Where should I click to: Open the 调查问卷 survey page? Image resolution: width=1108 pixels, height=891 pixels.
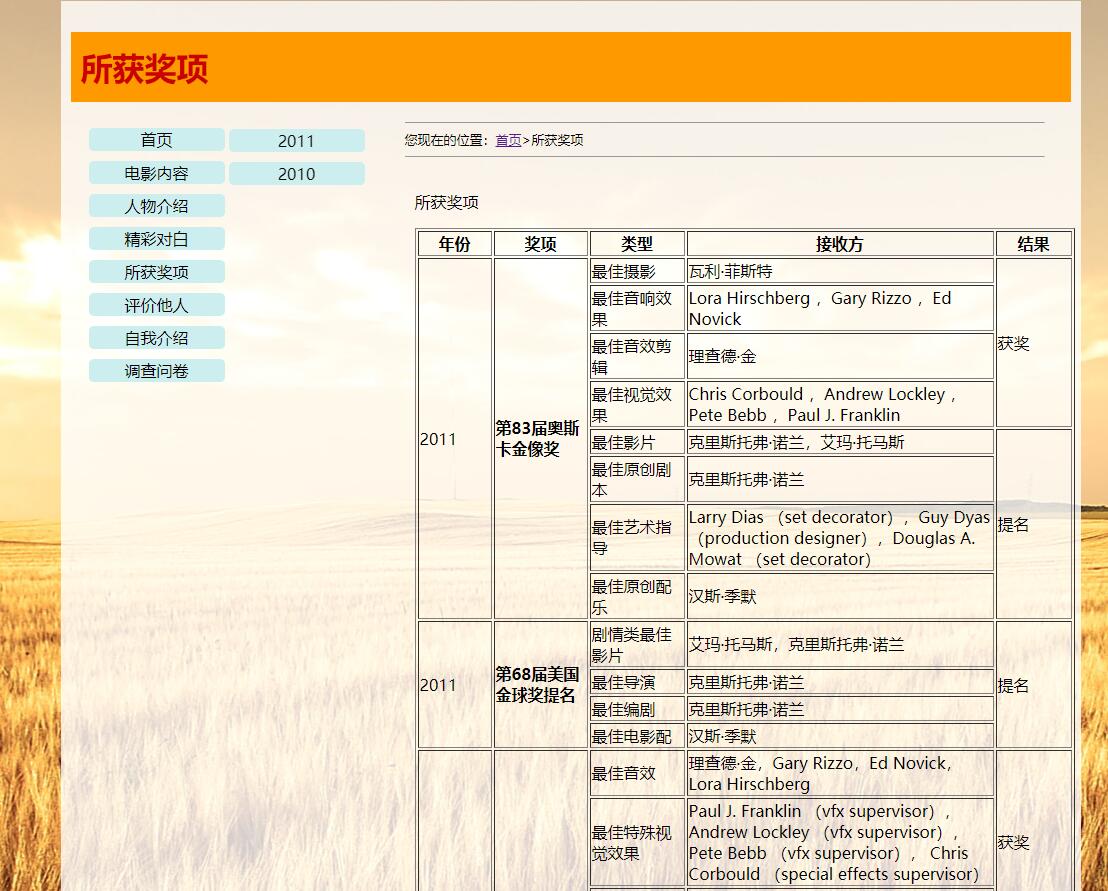[156, 371]
